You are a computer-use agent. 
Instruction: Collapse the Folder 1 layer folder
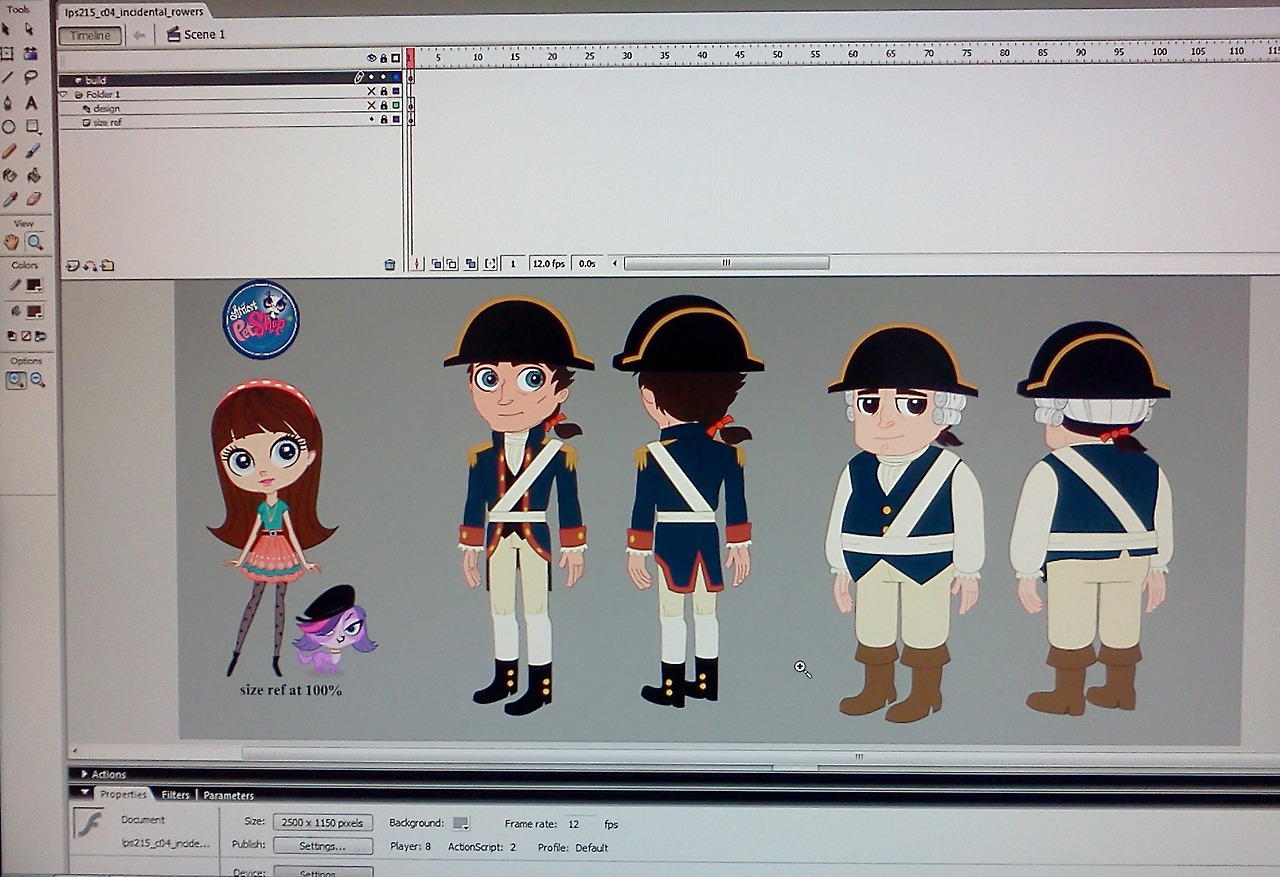click(x=64, y=94)
